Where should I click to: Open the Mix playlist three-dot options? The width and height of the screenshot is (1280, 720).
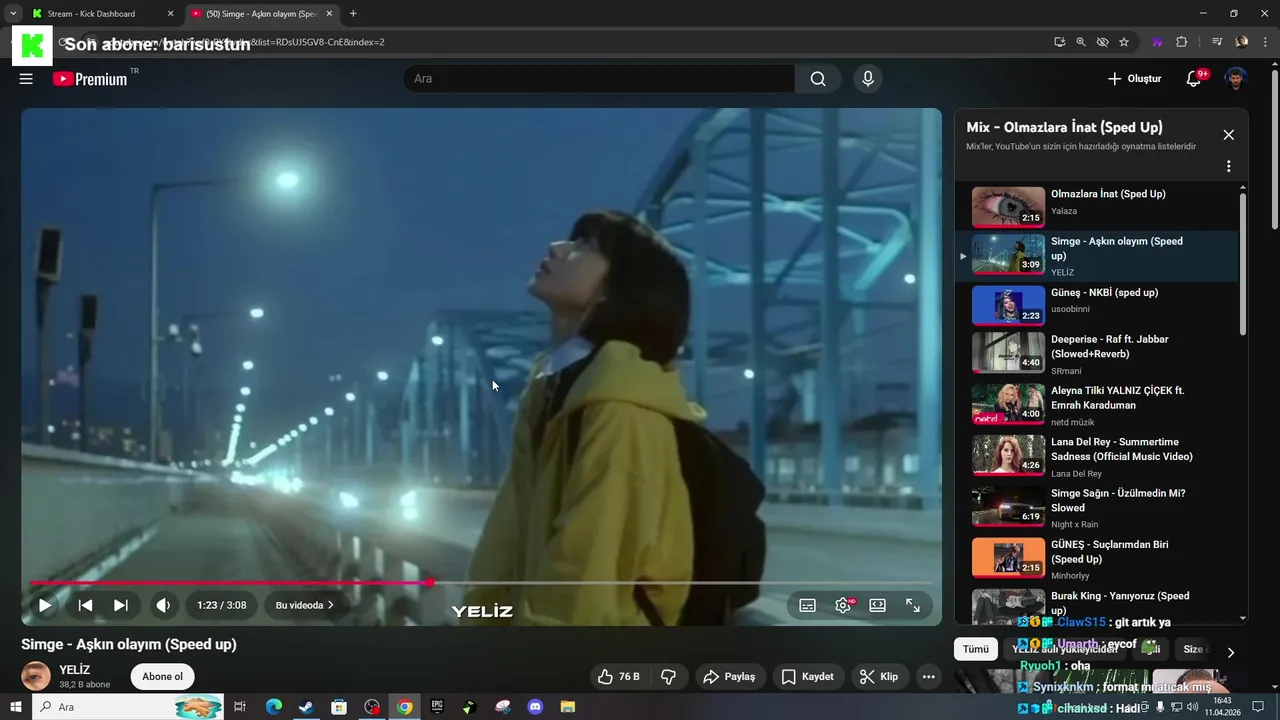1229,166
